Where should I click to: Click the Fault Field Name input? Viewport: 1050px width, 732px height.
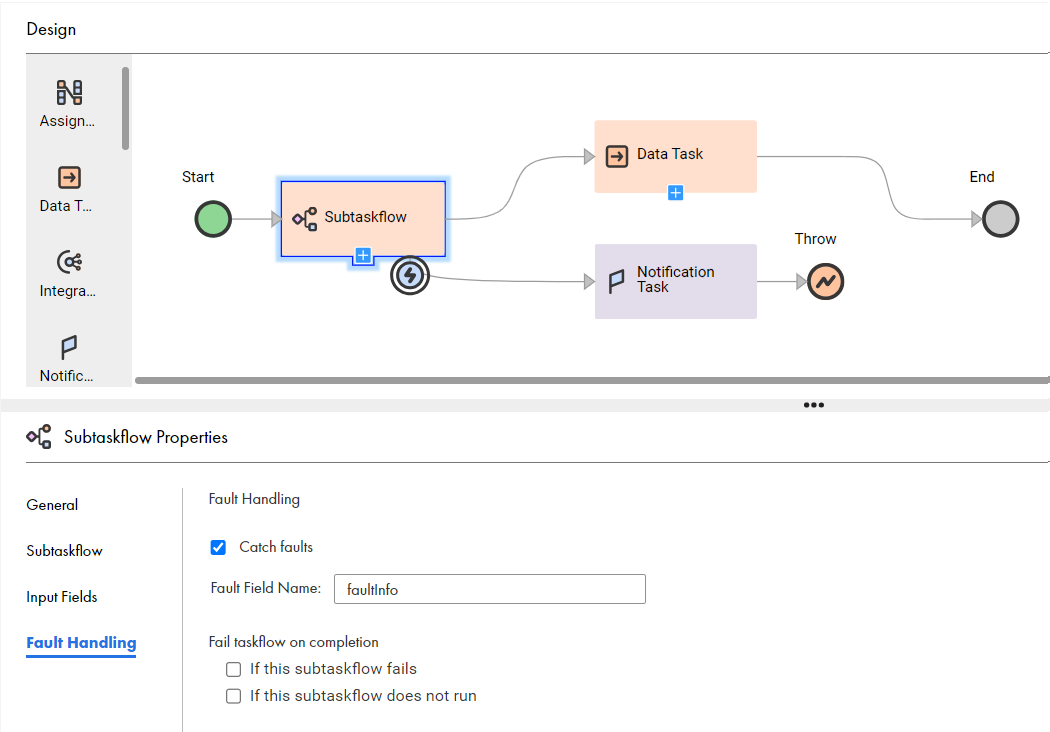click(490, 589)
